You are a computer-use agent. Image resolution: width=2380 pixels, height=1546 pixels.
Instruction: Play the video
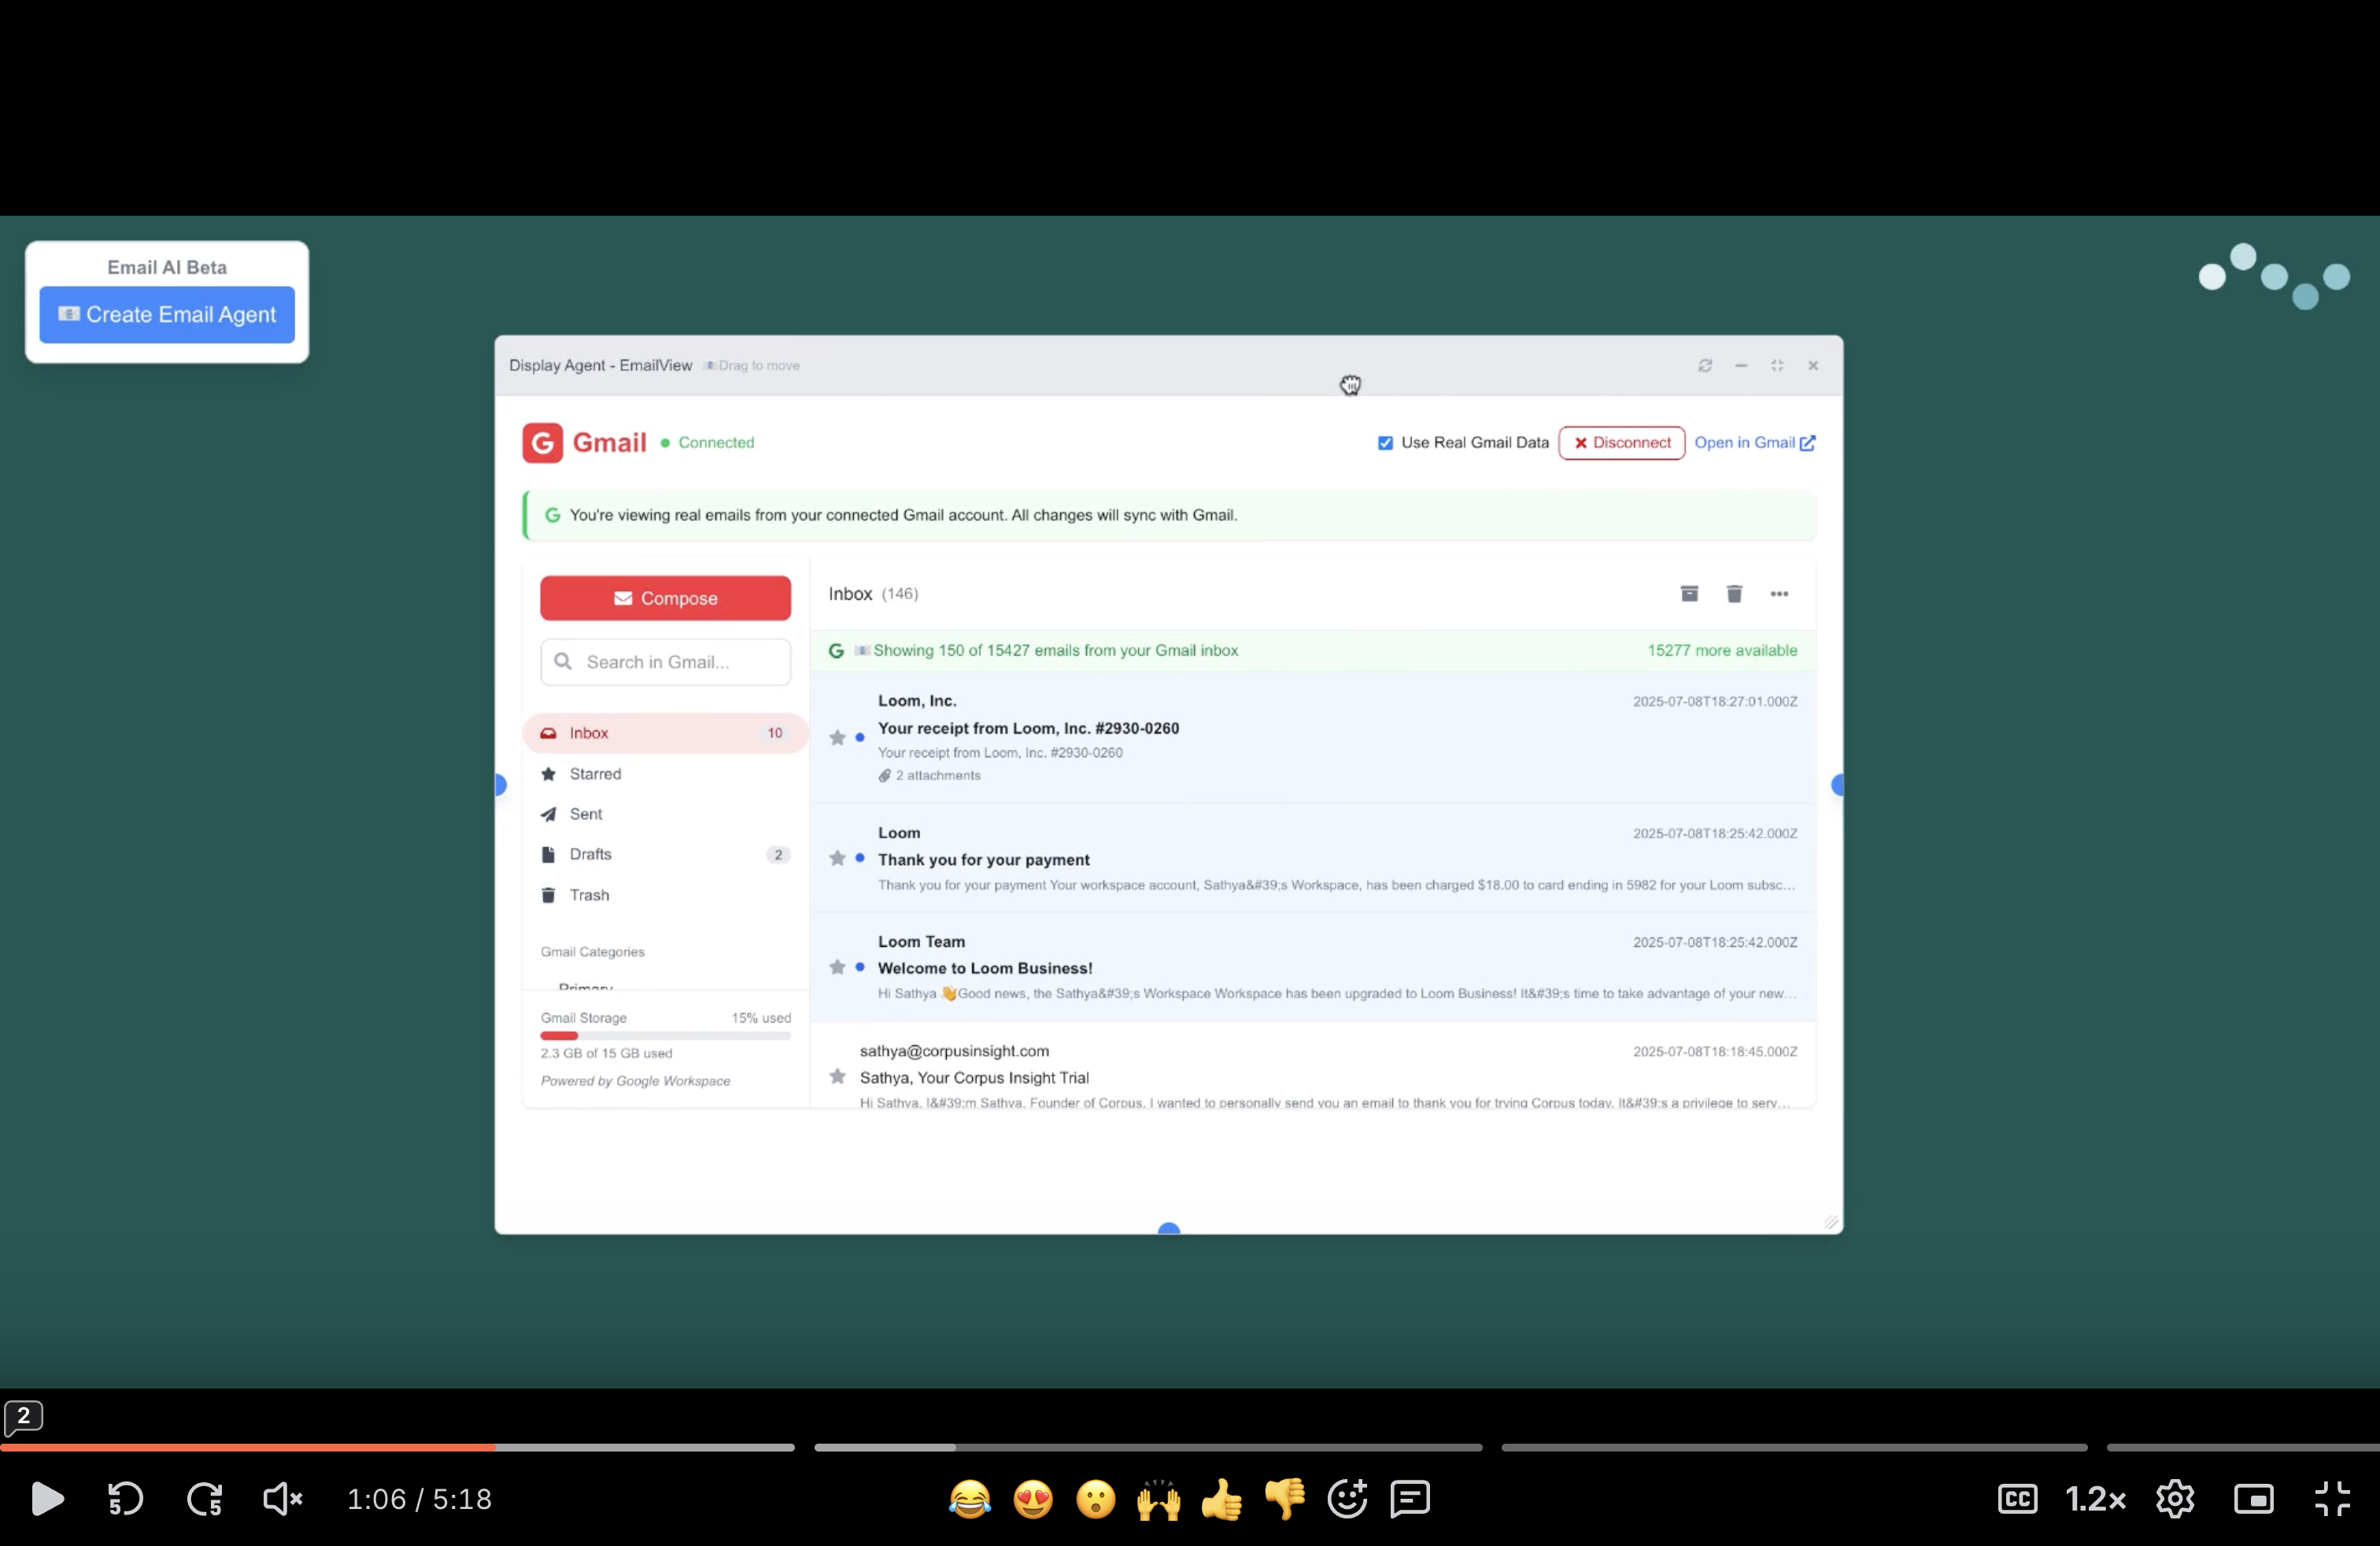point(47,1499)
